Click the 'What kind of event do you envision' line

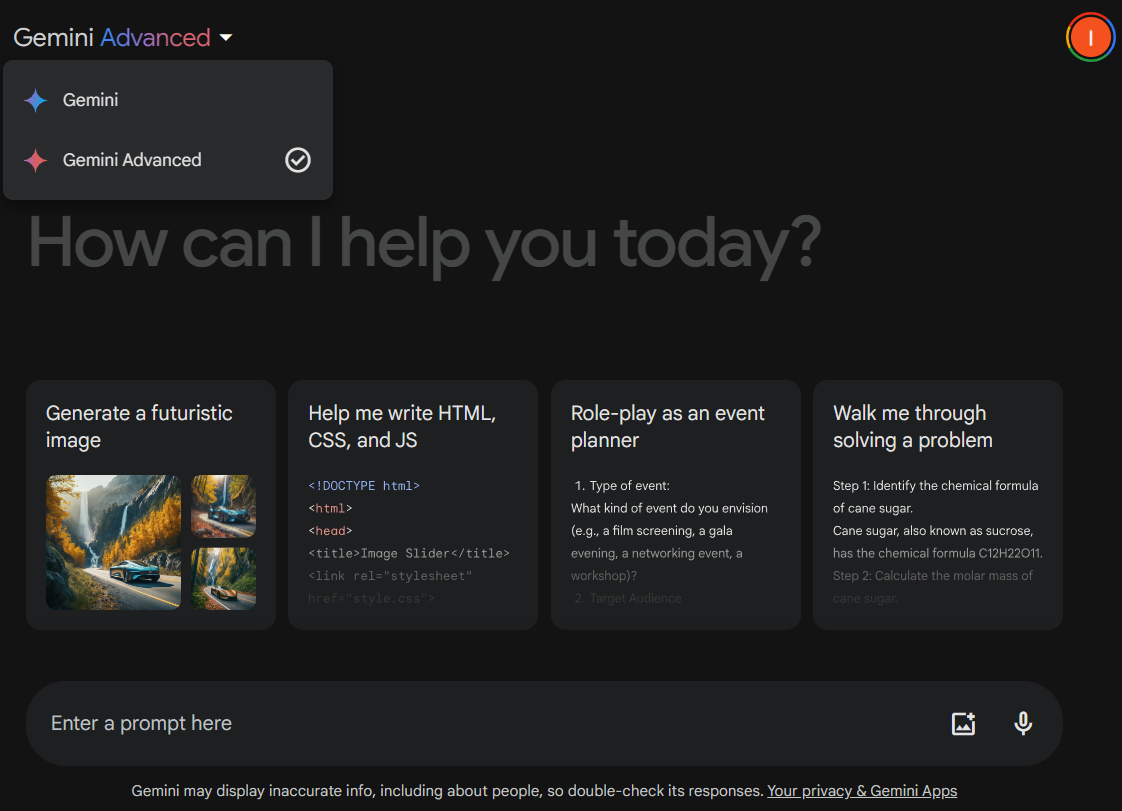coord(669,508)
